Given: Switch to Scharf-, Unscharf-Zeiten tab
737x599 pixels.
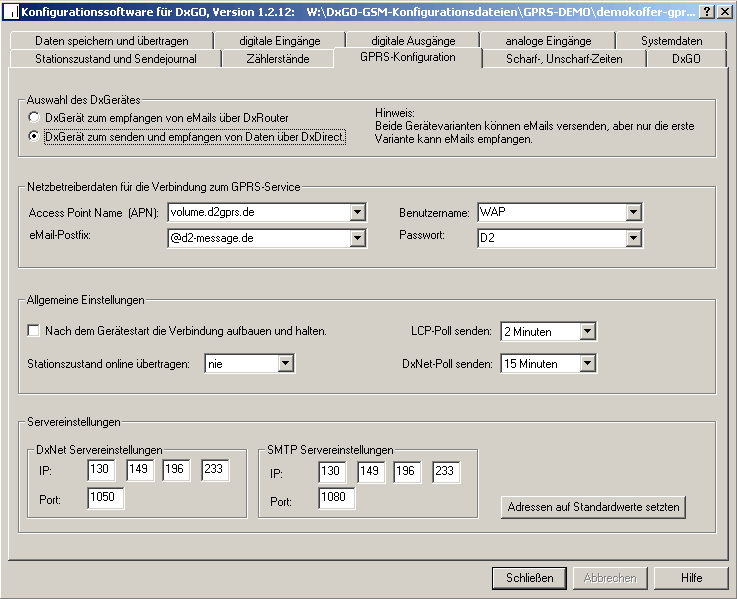Looking at the screenshot, I should [562, 59].
